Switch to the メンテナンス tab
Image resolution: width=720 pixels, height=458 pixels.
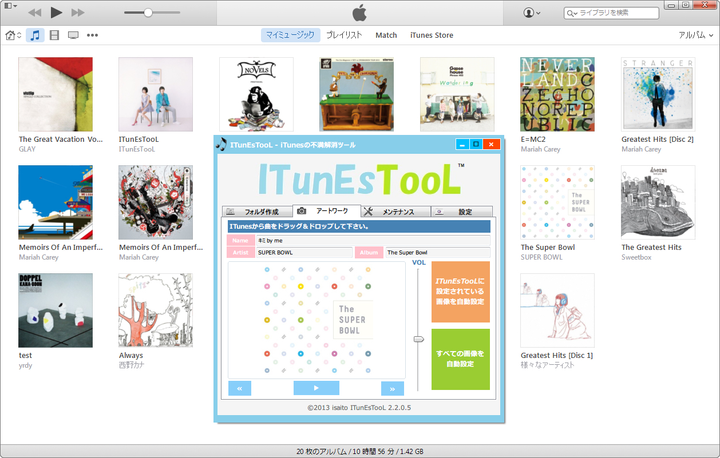(x=396, y=212)
